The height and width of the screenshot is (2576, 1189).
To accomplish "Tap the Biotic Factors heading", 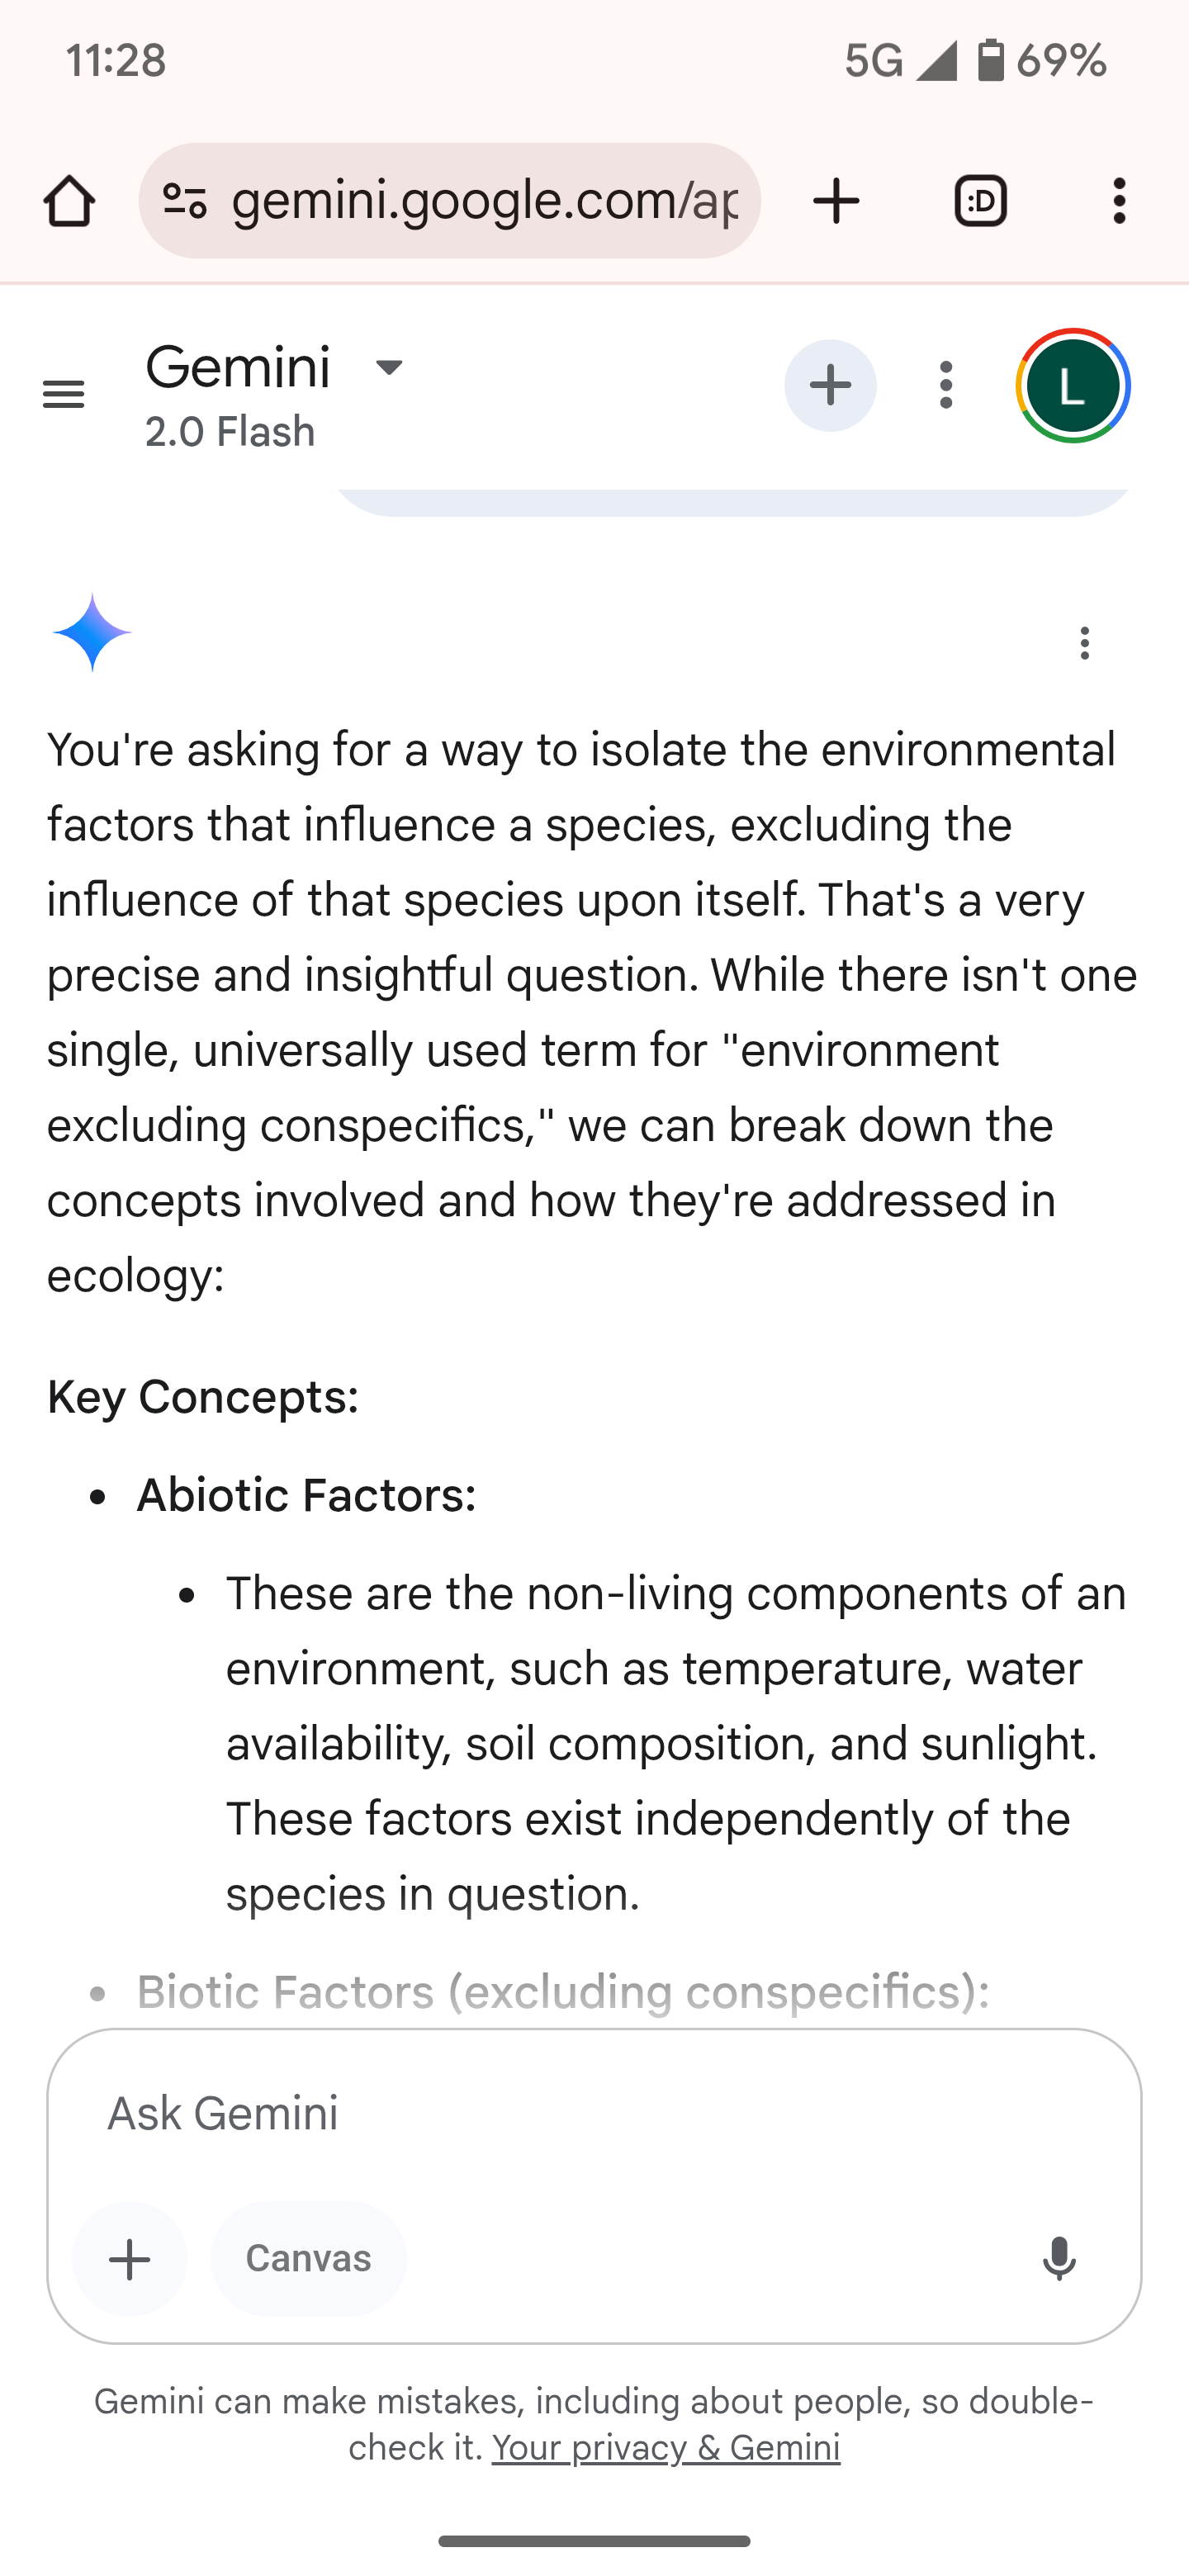I will 562,1992.
